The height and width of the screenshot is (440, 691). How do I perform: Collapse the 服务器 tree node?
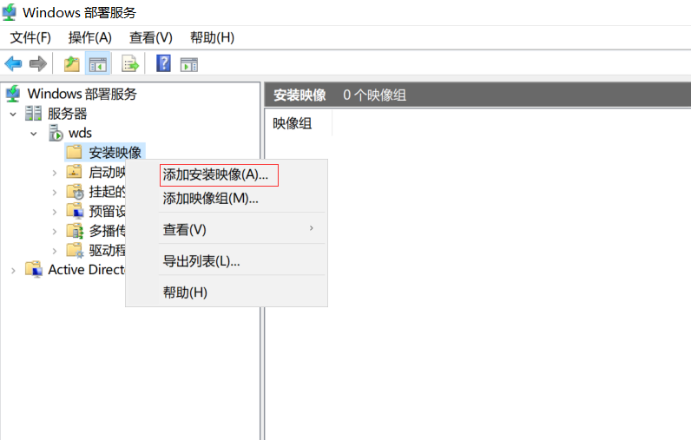pos(13,114)
